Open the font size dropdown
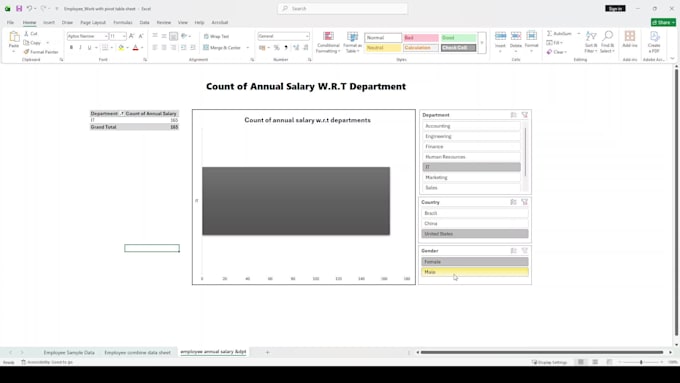 coord(124,36)
